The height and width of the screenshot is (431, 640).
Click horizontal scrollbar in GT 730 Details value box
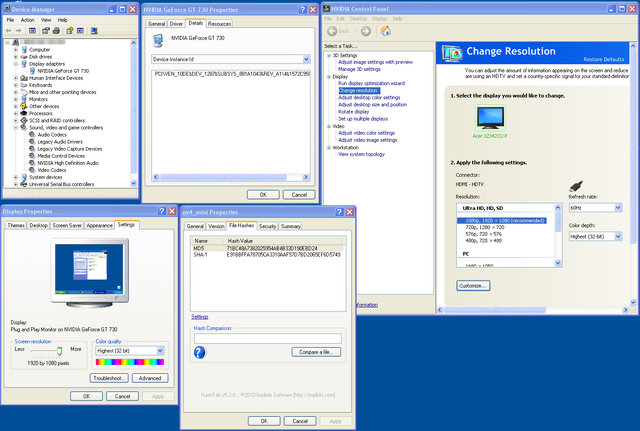click(231, 177)
